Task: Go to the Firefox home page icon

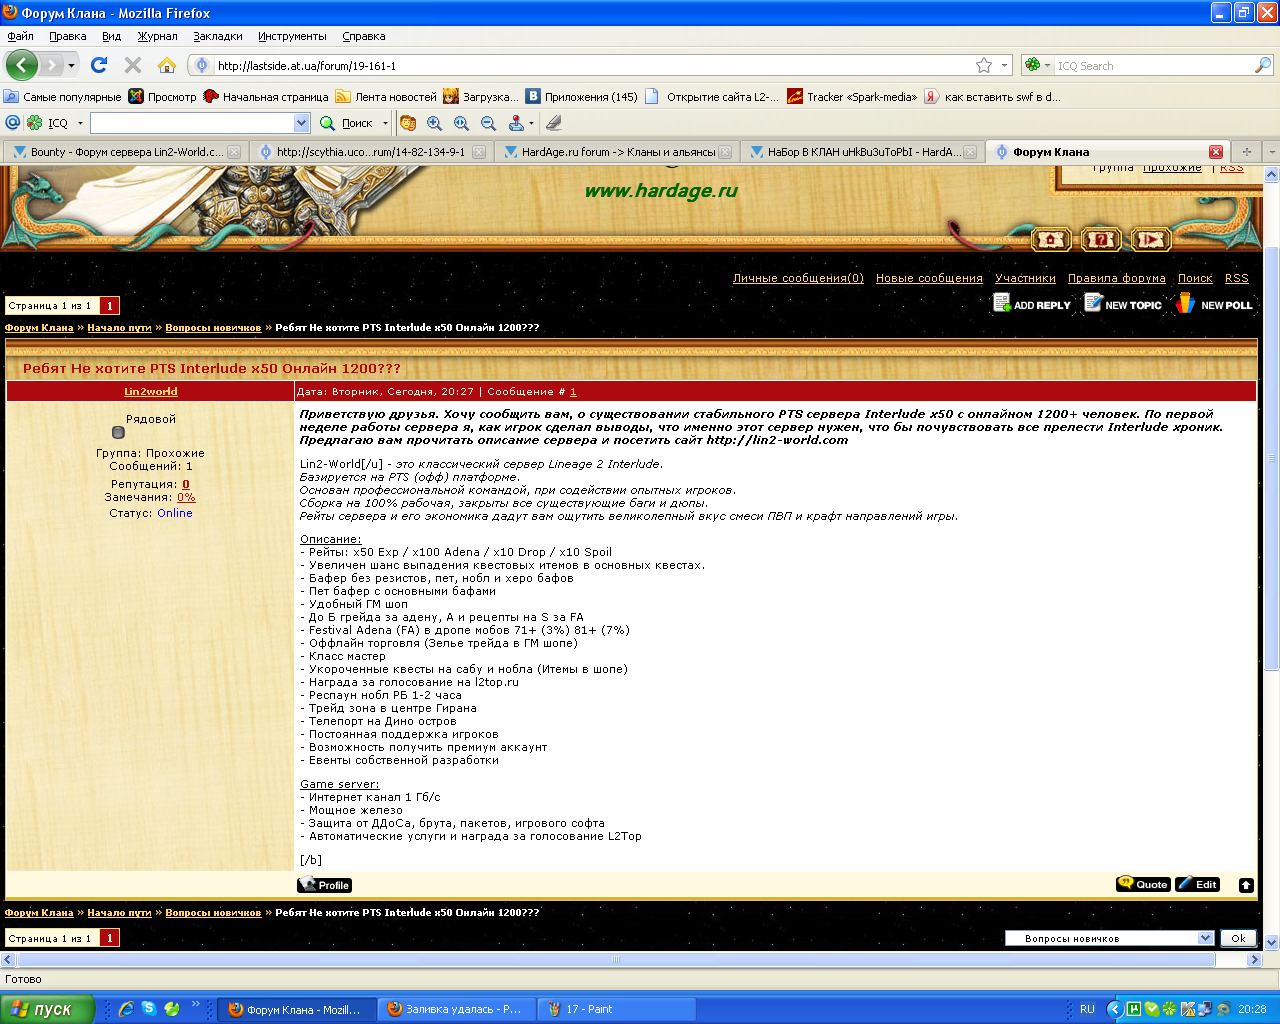Action: point(167,65)
